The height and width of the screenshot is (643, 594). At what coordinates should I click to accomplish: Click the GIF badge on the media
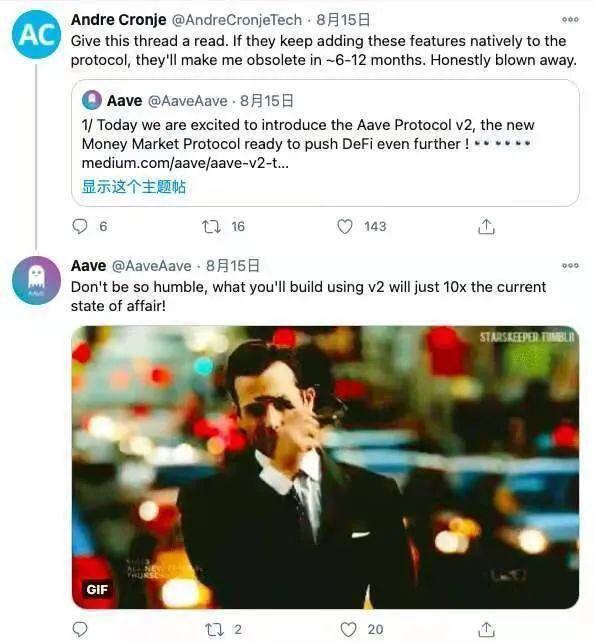pyautogui.click(x=97, y=589)
